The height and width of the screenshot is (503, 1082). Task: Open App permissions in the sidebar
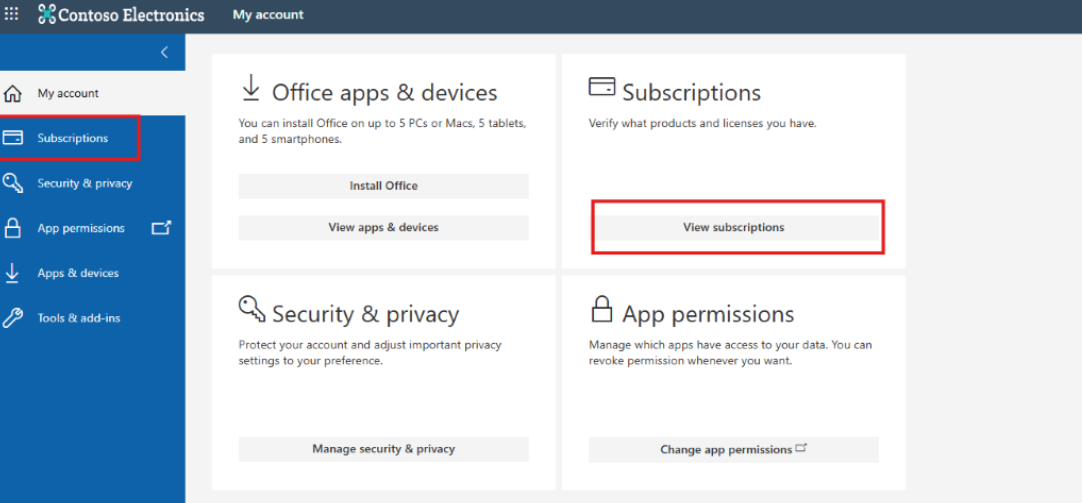click(92, 228)
